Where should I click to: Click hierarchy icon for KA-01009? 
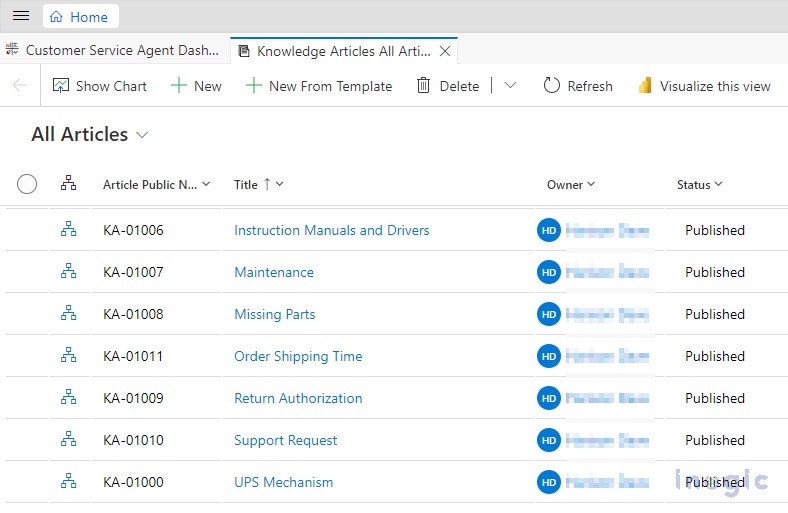(x=68, y=397)
